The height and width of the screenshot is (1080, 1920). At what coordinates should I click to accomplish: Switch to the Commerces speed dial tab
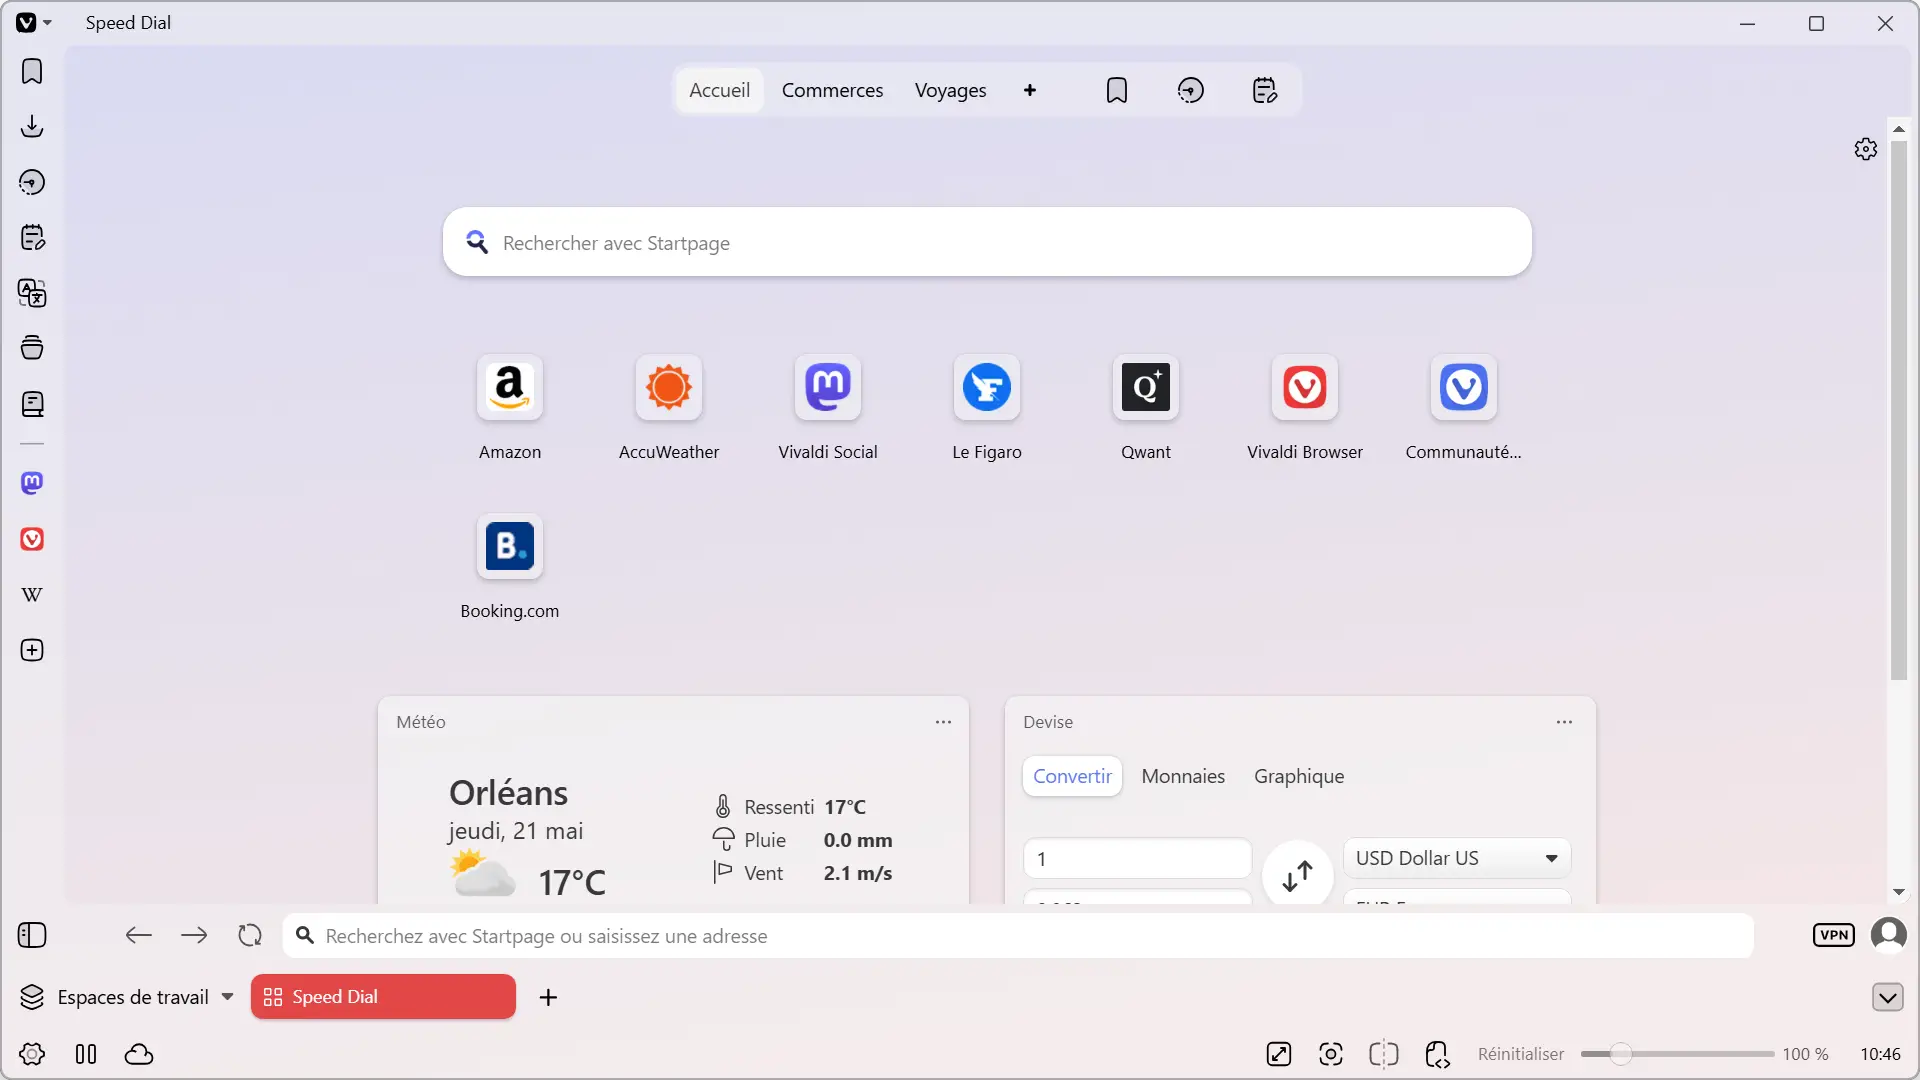[x=832, y=90]
